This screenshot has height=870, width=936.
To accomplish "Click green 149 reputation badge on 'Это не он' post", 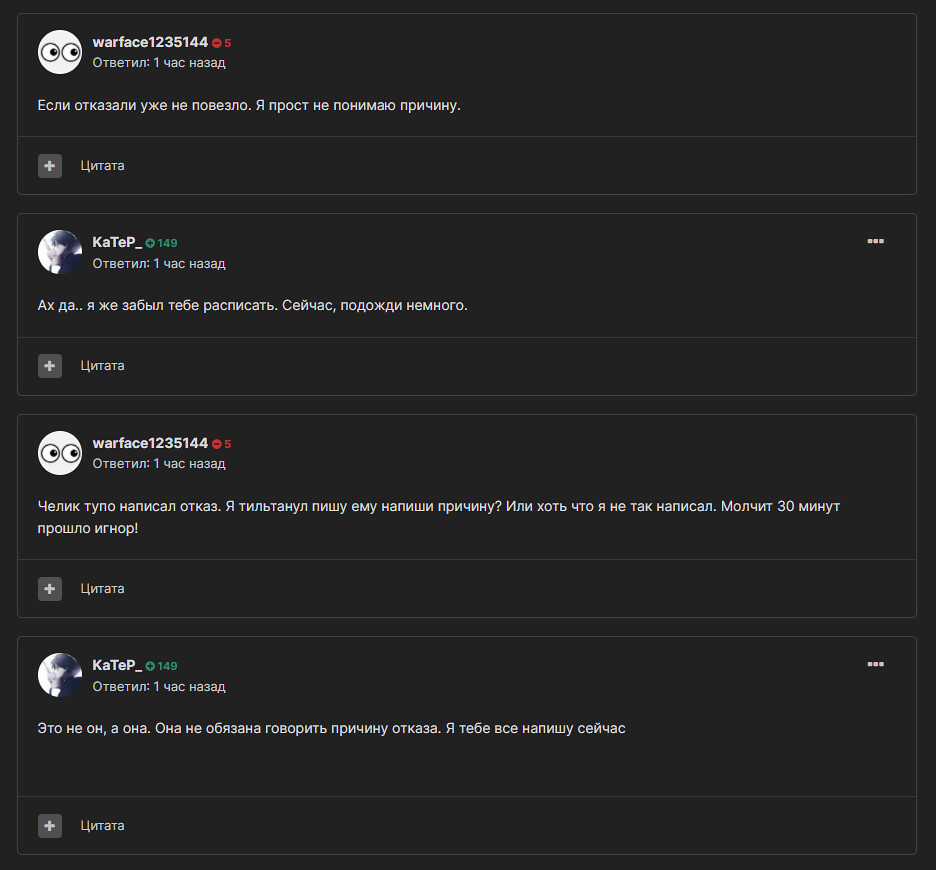I will click(161, 666).
